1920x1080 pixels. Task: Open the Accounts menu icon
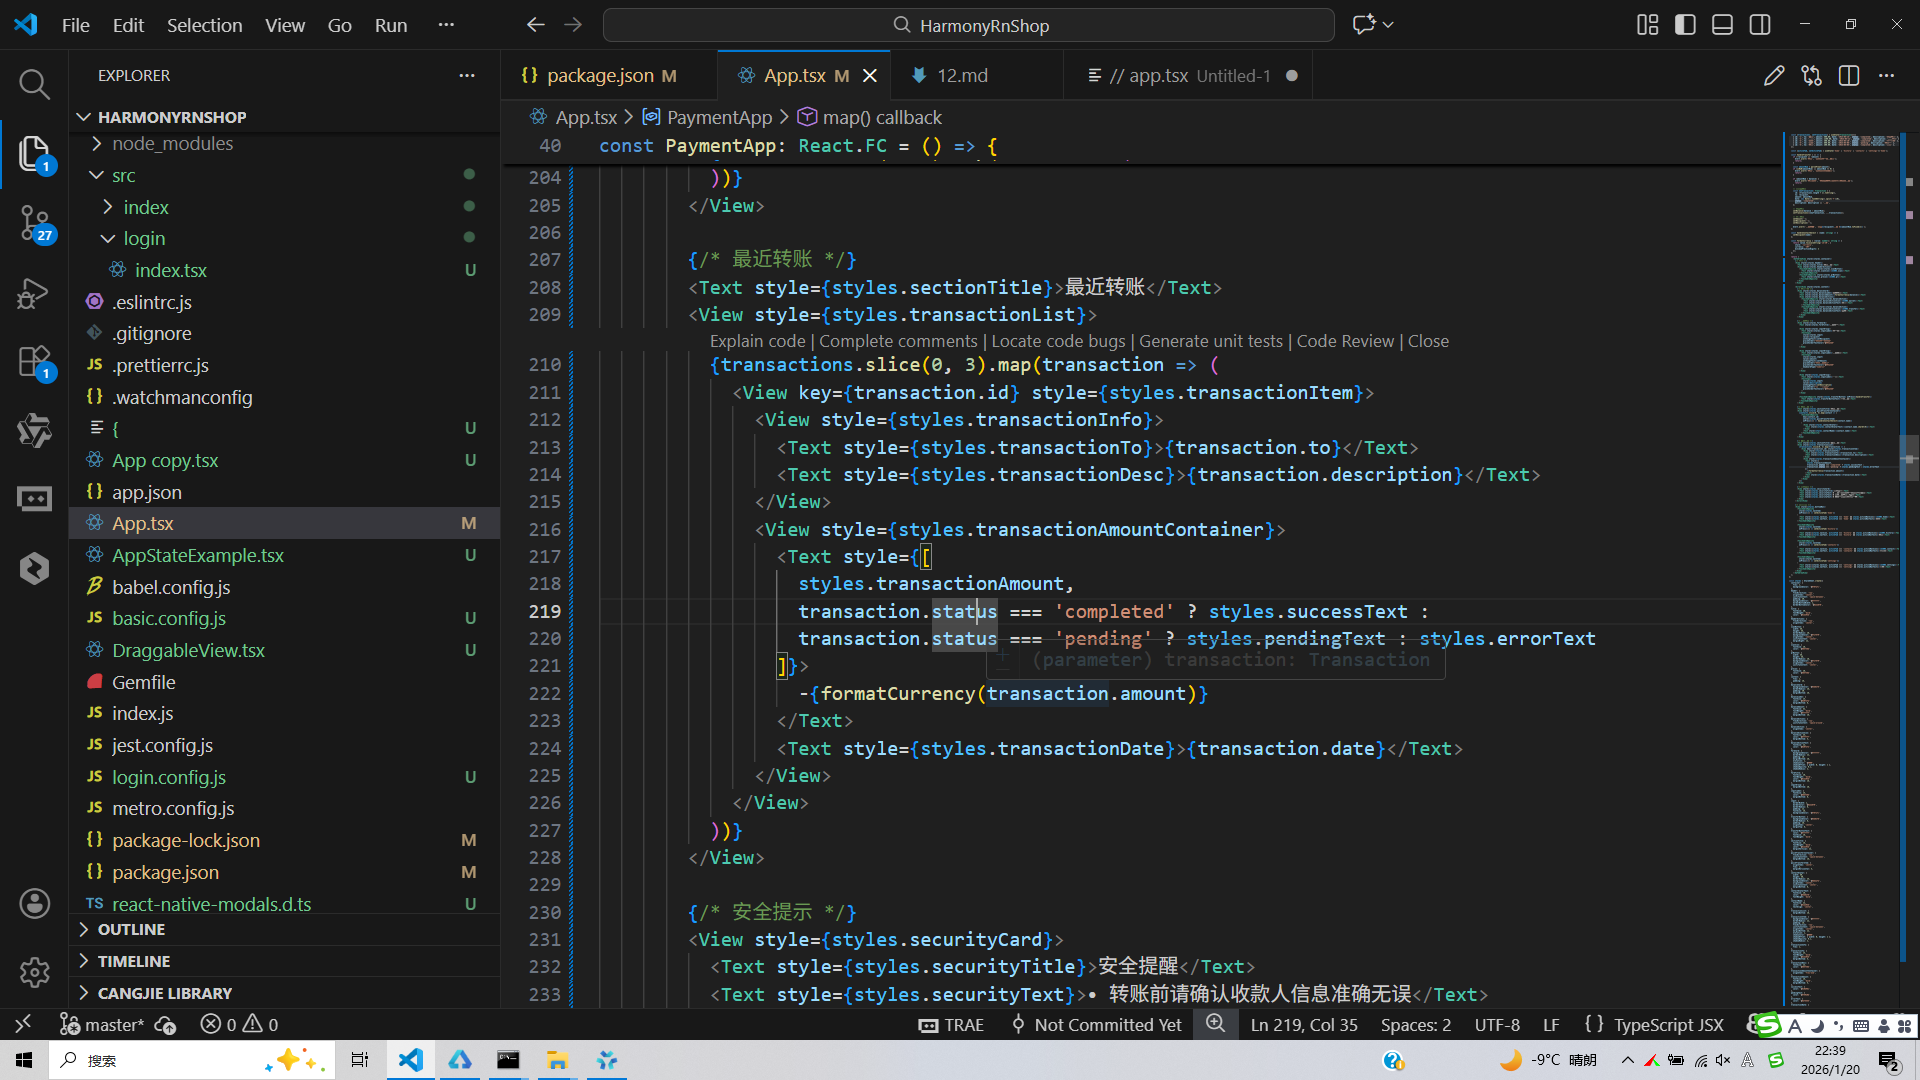click(34, 904)
